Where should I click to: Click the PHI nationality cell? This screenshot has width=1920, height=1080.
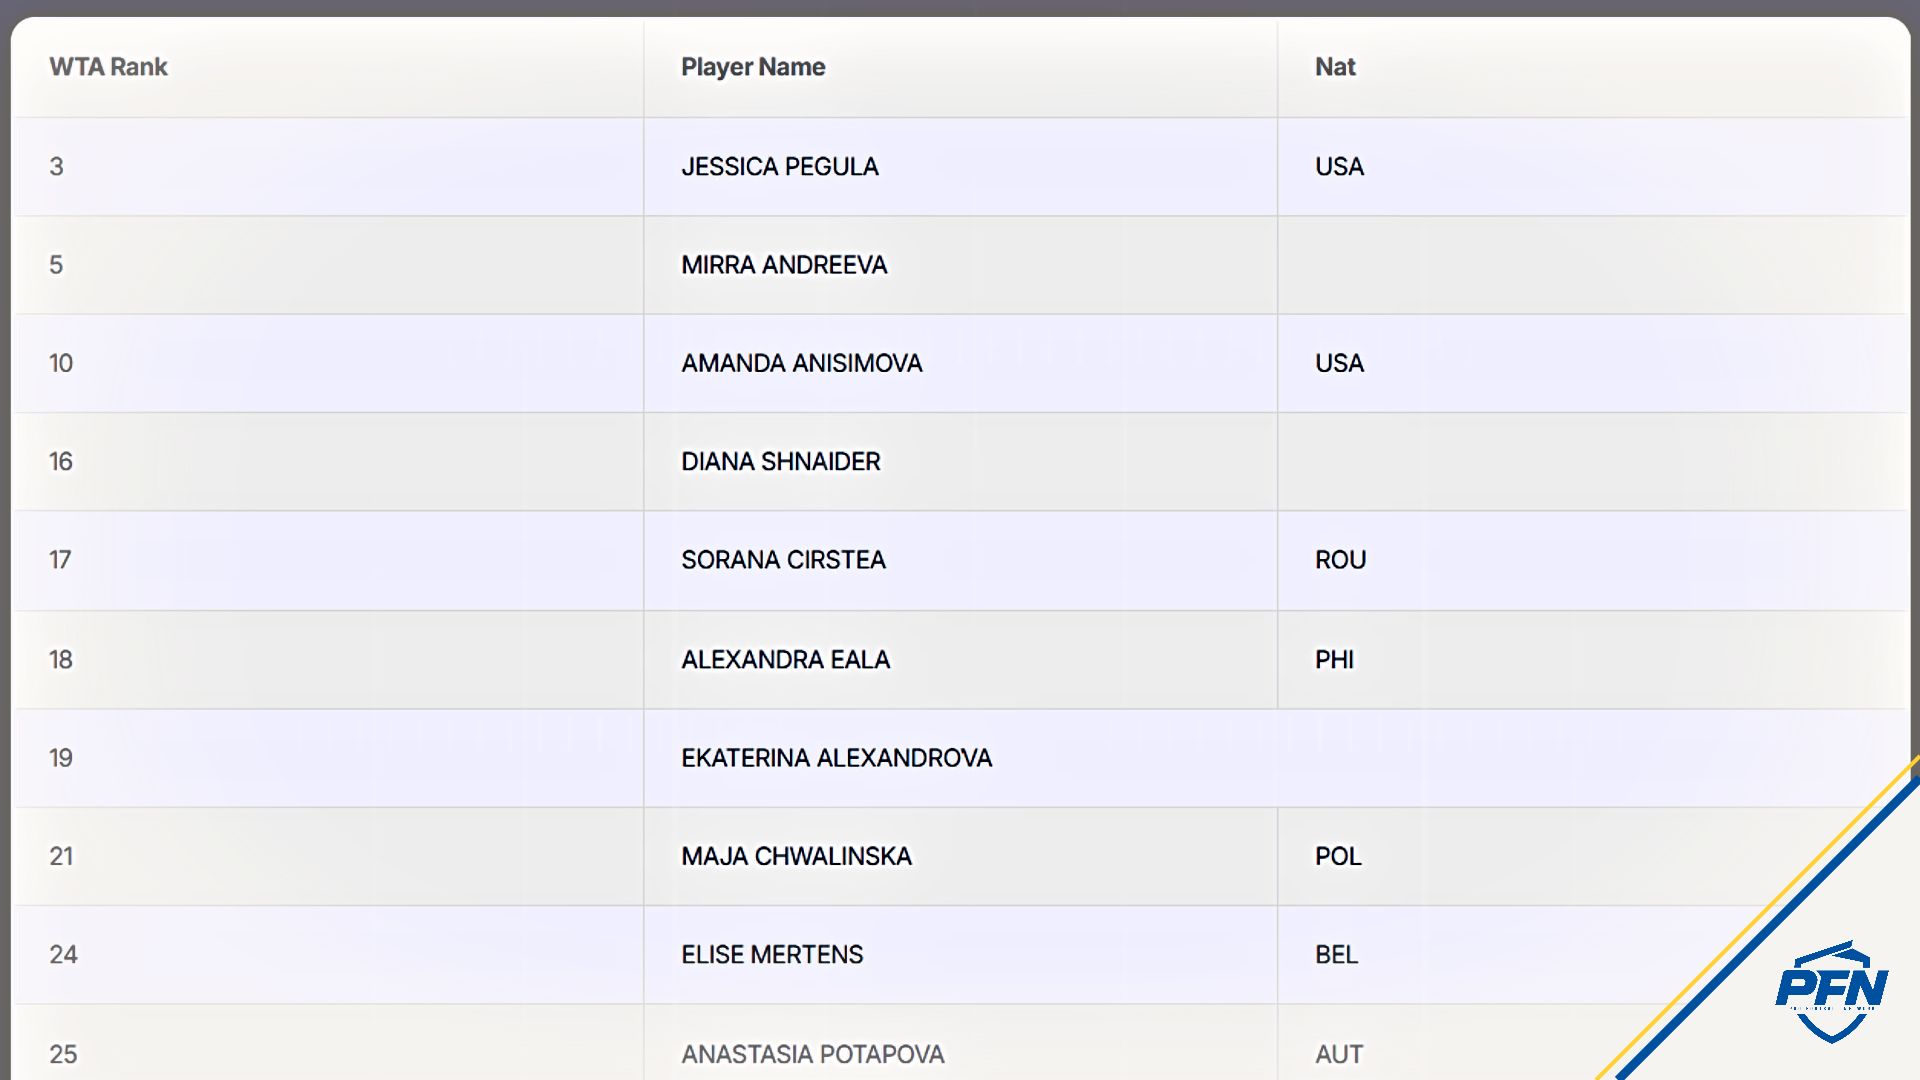(1334, 660)
